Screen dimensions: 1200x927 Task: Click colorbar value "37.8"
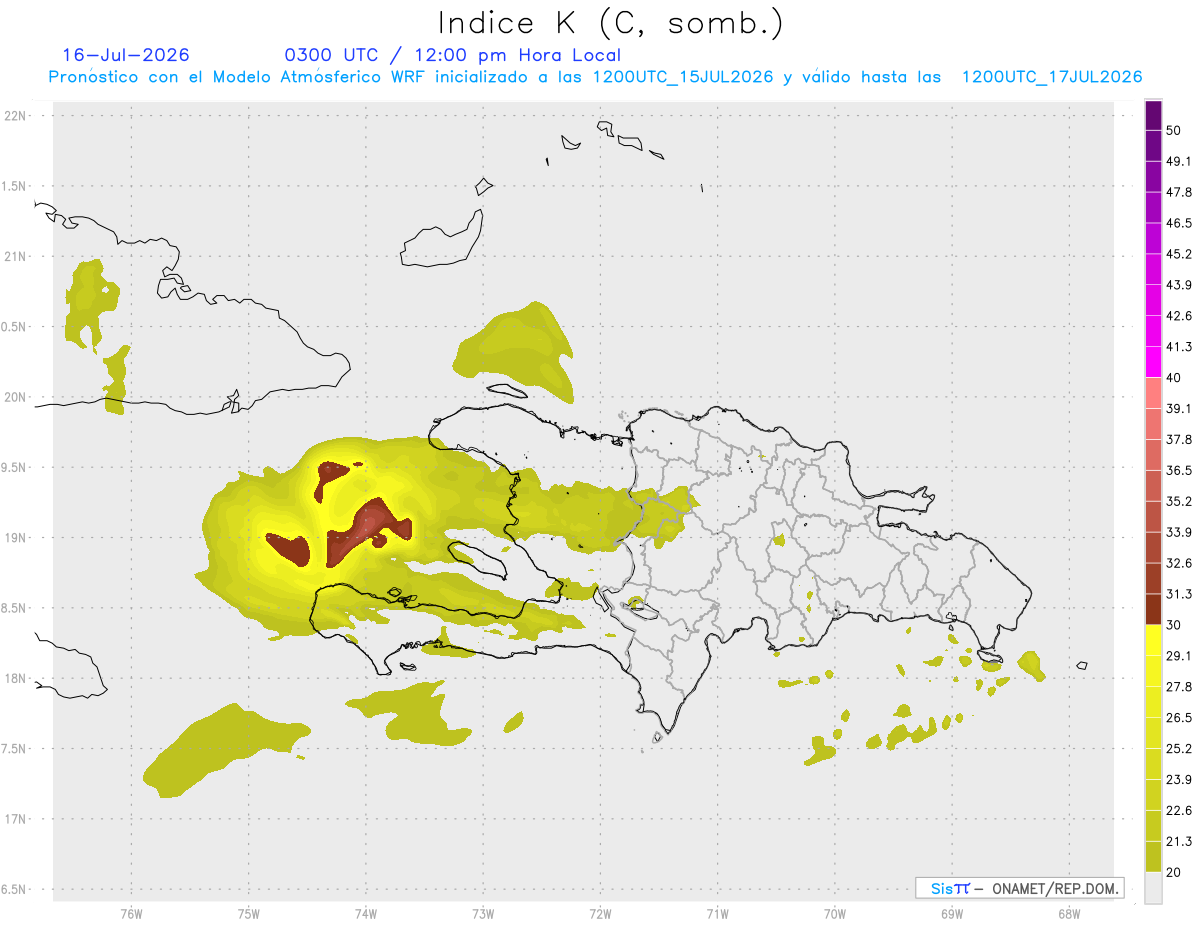coord(1179,439)
